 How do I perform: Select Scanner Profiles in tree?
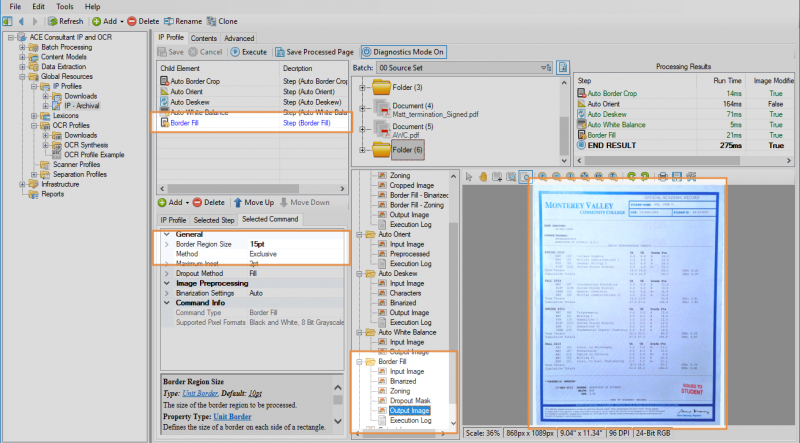pyautogui.click(x=77, y=164)
